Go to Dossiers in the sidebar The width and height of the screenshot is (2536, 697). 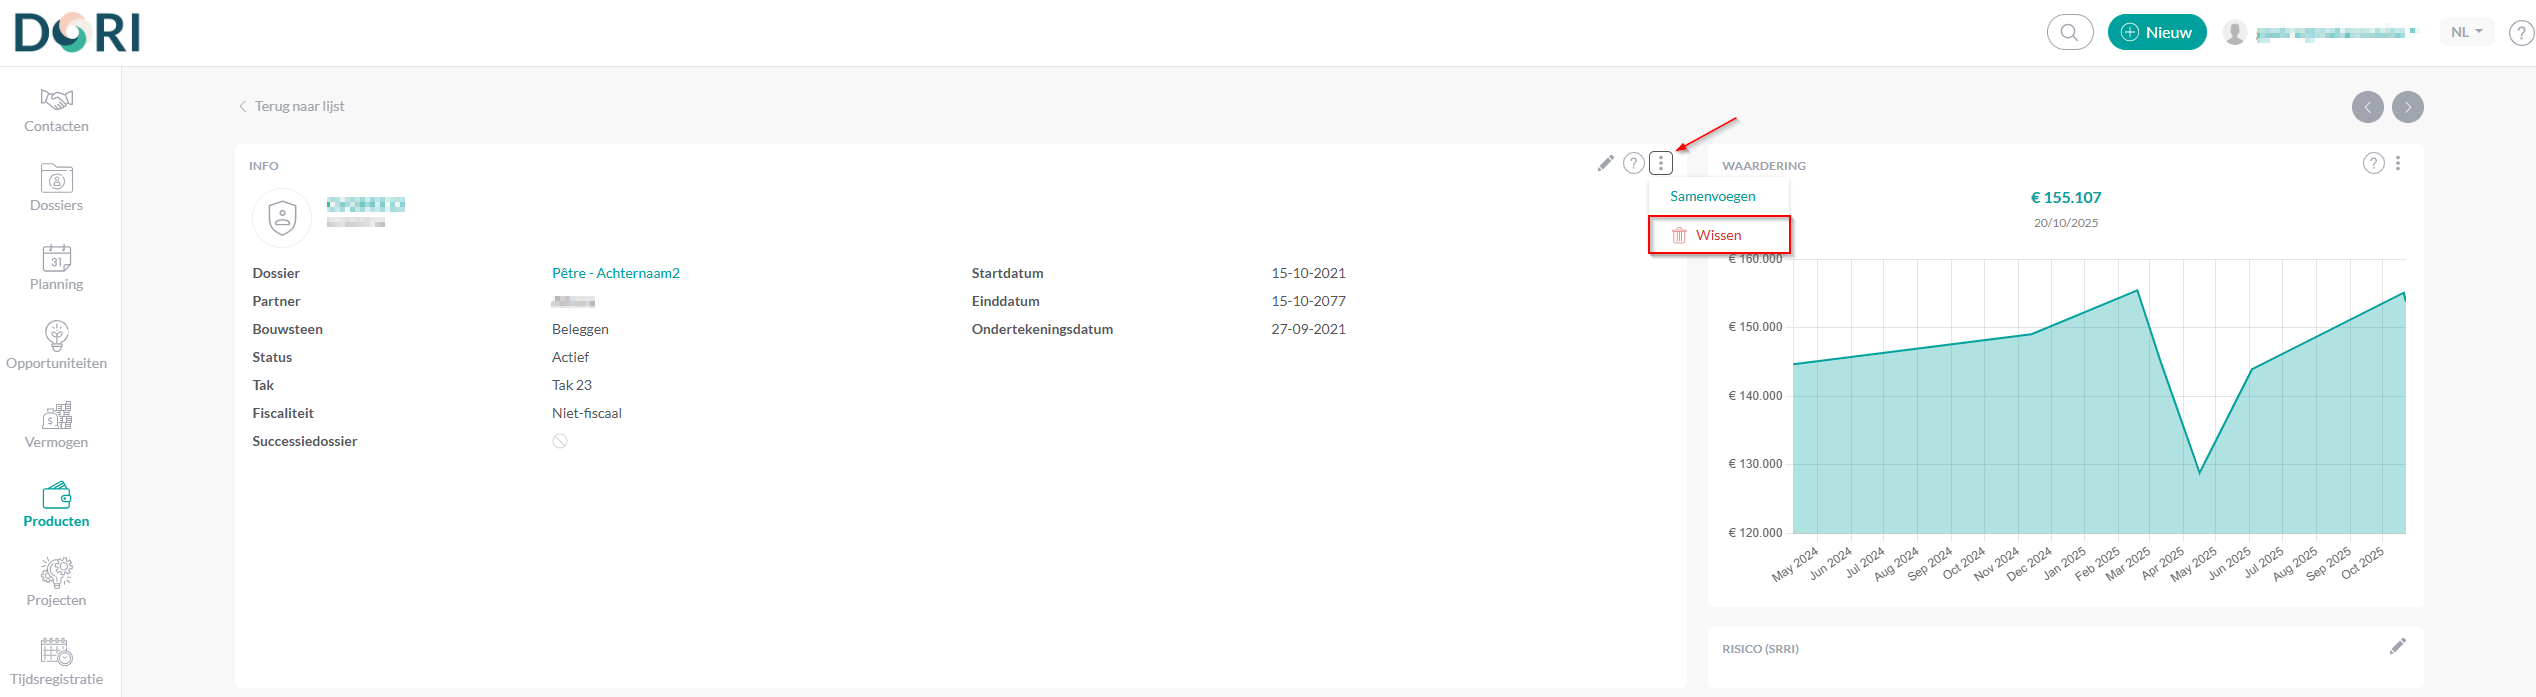(56, 188)
